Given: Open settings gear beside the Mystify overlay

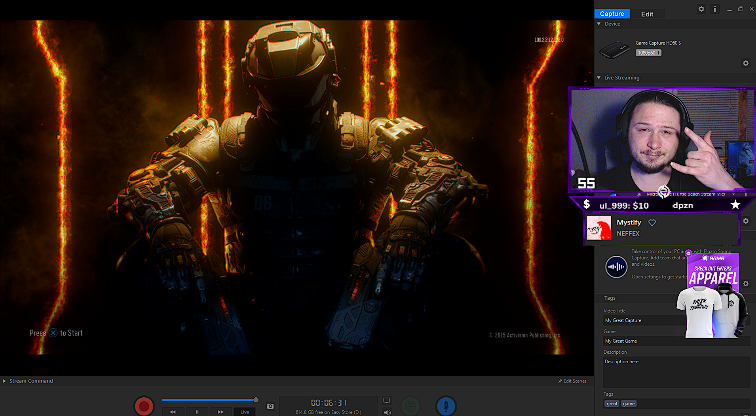Looking at the screenshot, I should click(745, 221).
